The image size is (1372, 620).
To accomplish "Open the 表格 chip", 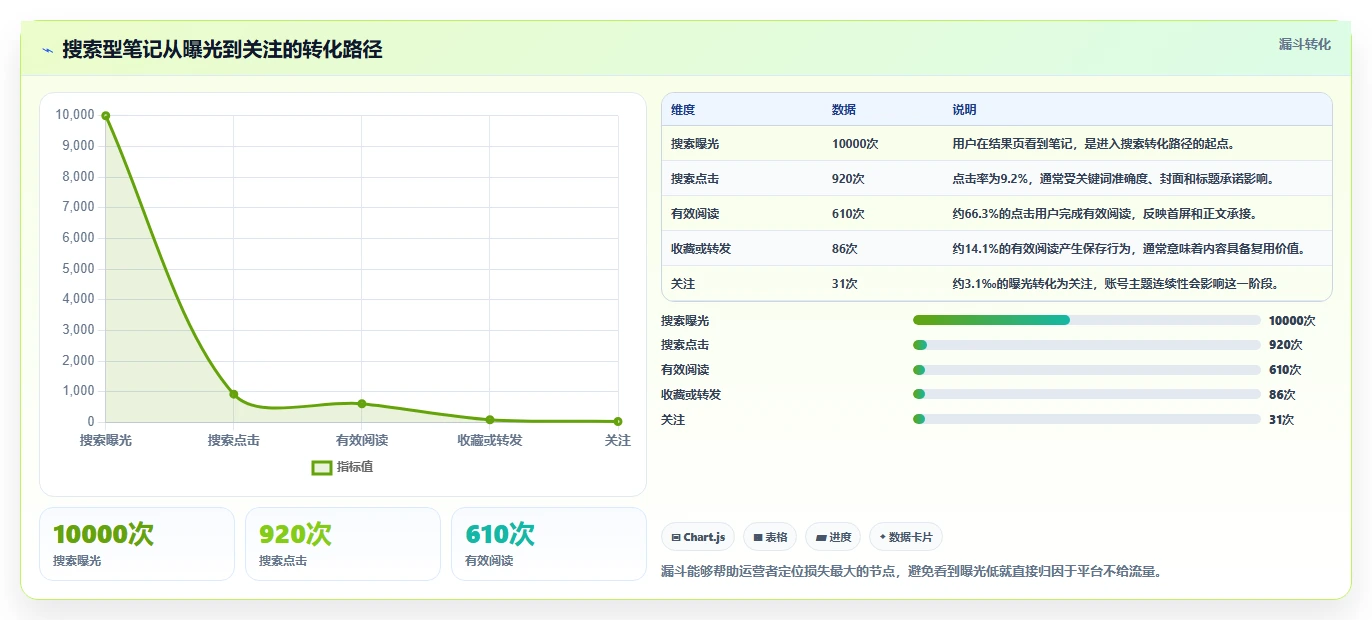I will pos(770,537).
